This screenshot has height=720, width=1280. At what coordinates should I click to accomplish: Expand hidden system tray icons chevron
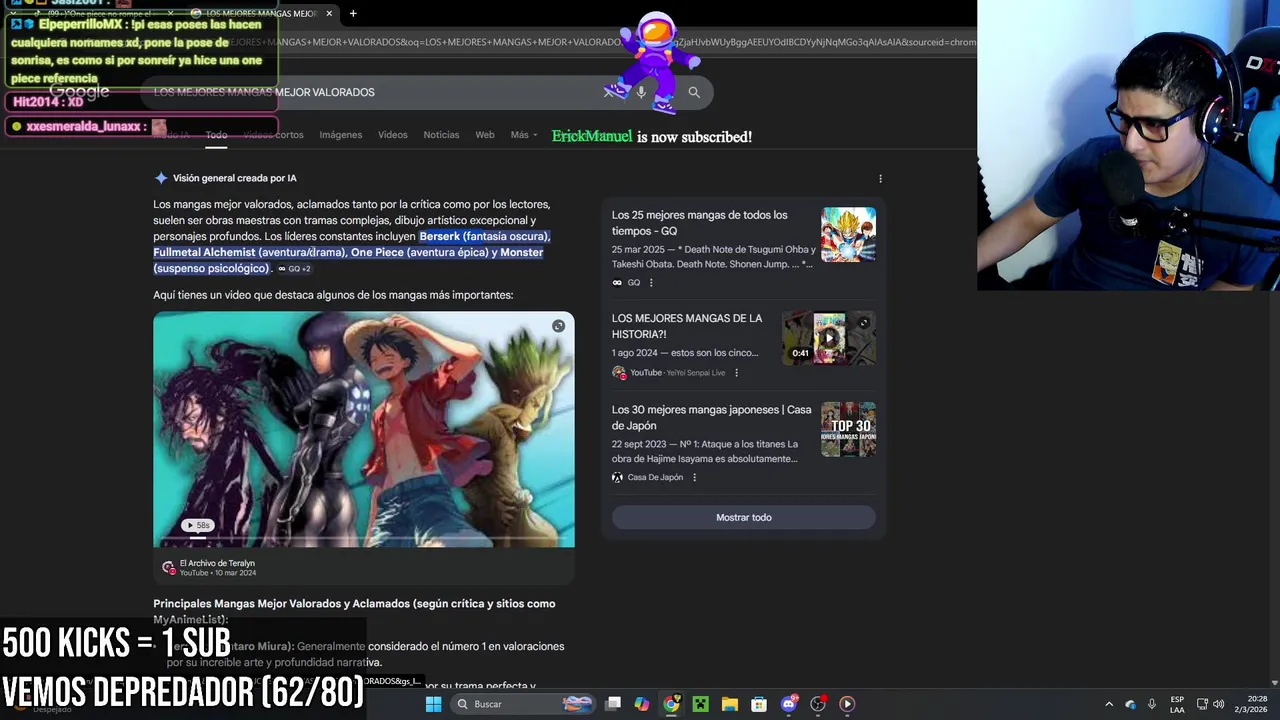click(x=1108, y=704)
